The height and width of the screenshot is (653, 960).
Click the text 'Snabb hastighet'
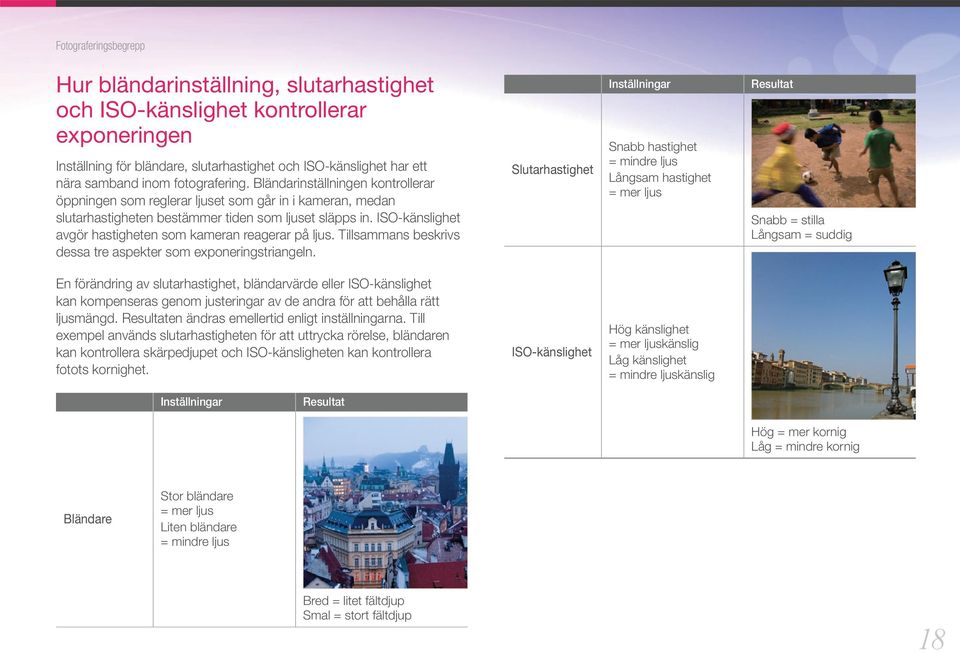(653, 146)
